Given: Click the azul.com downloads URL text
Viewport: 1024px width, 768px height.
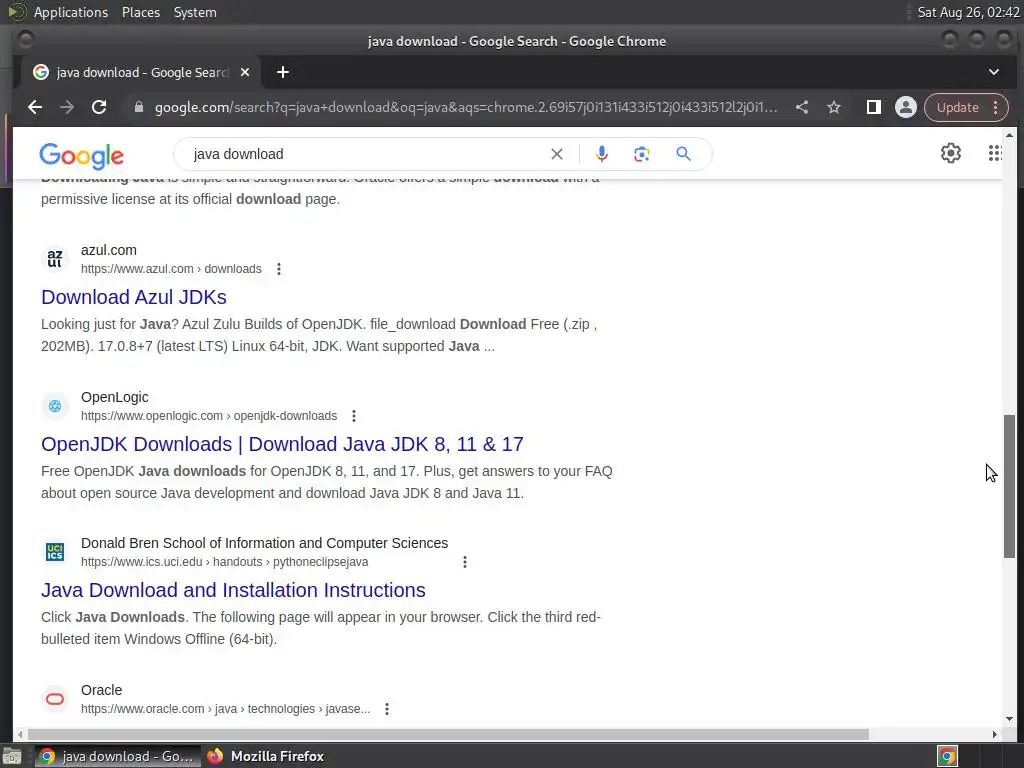Looking at the screenshot, I should tap(171, 269).
